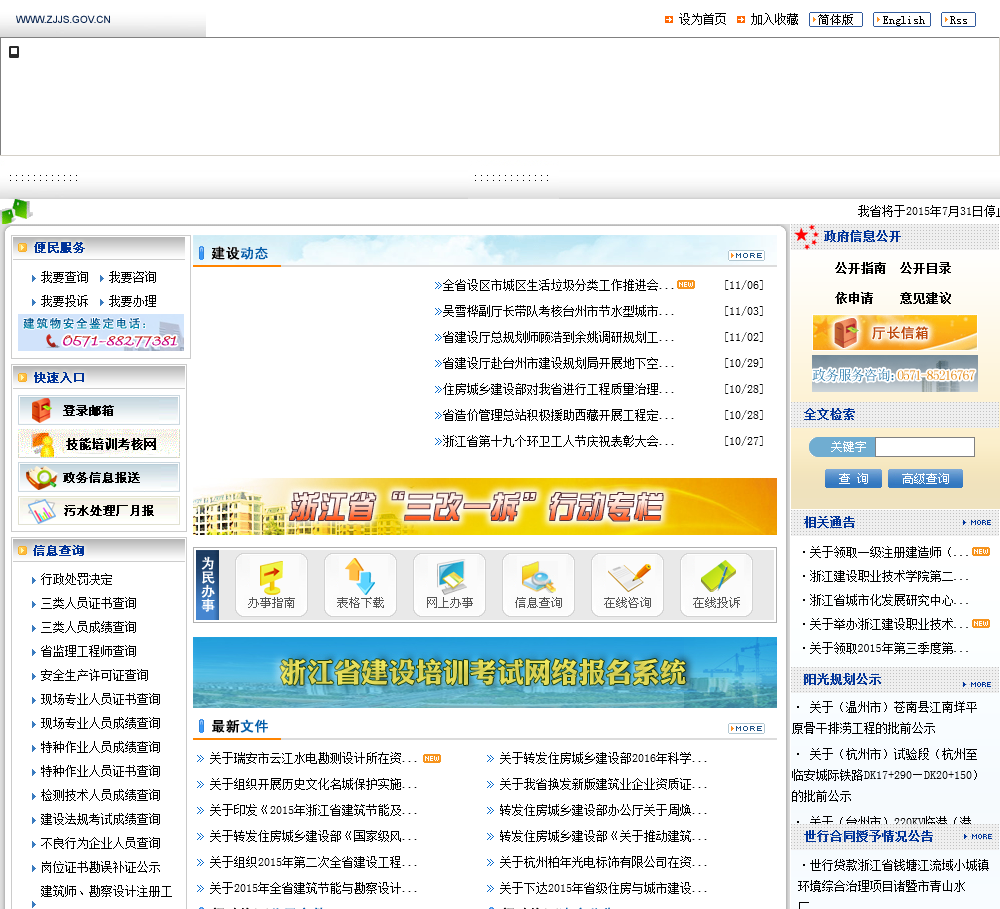Viewport: 1000px width, 909px height.
Task: Open the 表格下载 download icon
Action: (360, 585)
